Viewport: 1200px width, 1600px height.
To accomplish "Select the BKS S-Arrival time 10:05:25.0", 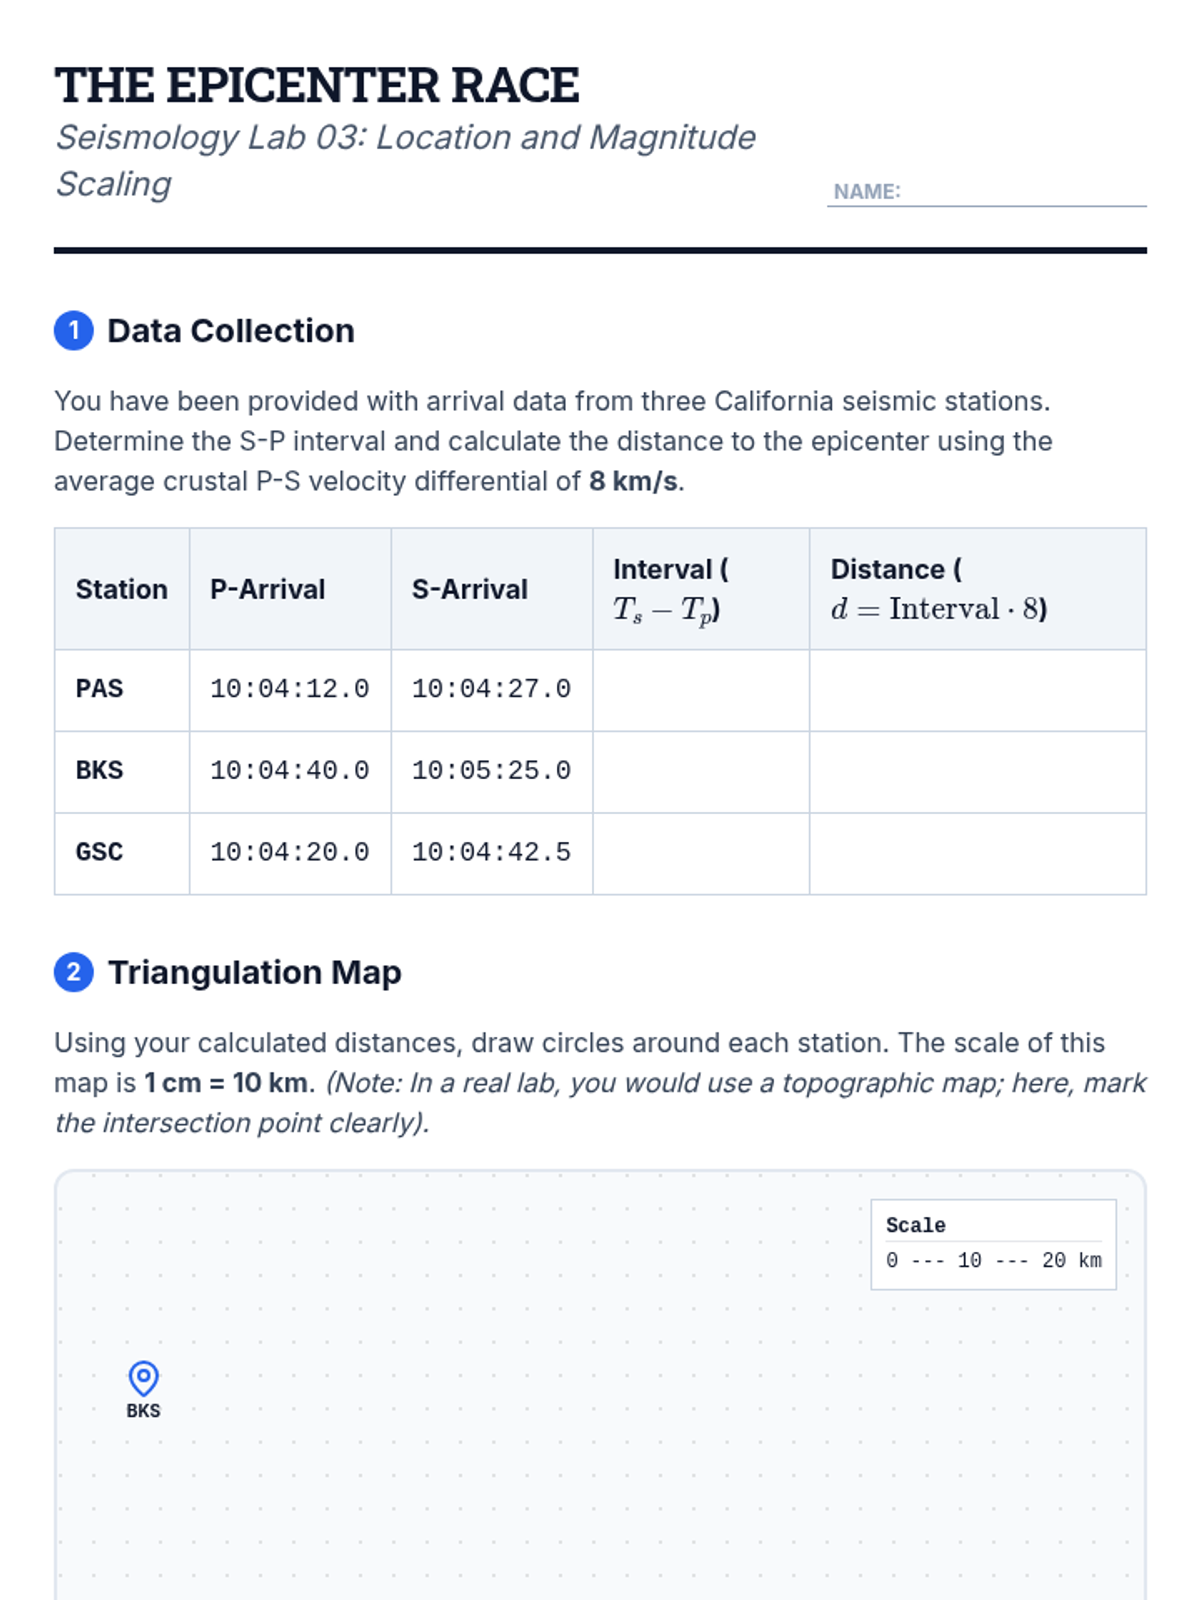I will (491, 771).
